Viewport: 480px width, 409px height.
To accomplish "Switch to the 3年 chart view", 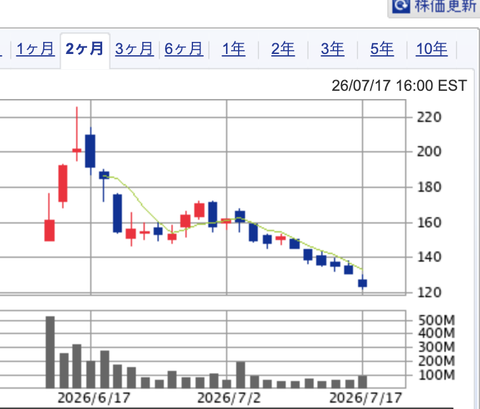I will (x=332, y=49).
